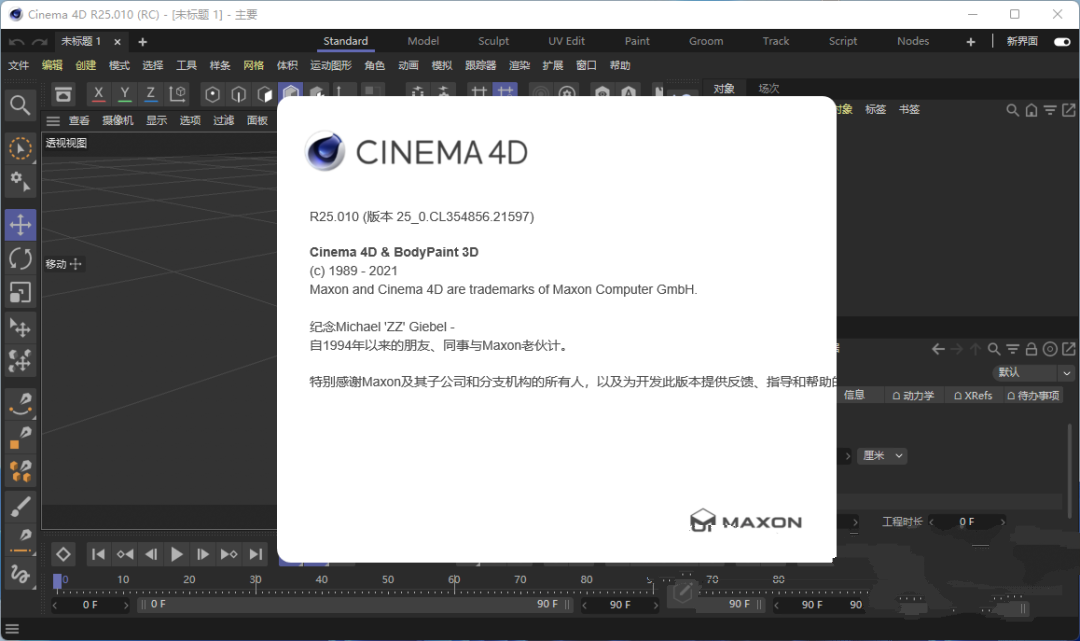The height and width of the screenshot is (641, 1080).
Task: Click search icon in object manager
Action: tap(1012, 110)
